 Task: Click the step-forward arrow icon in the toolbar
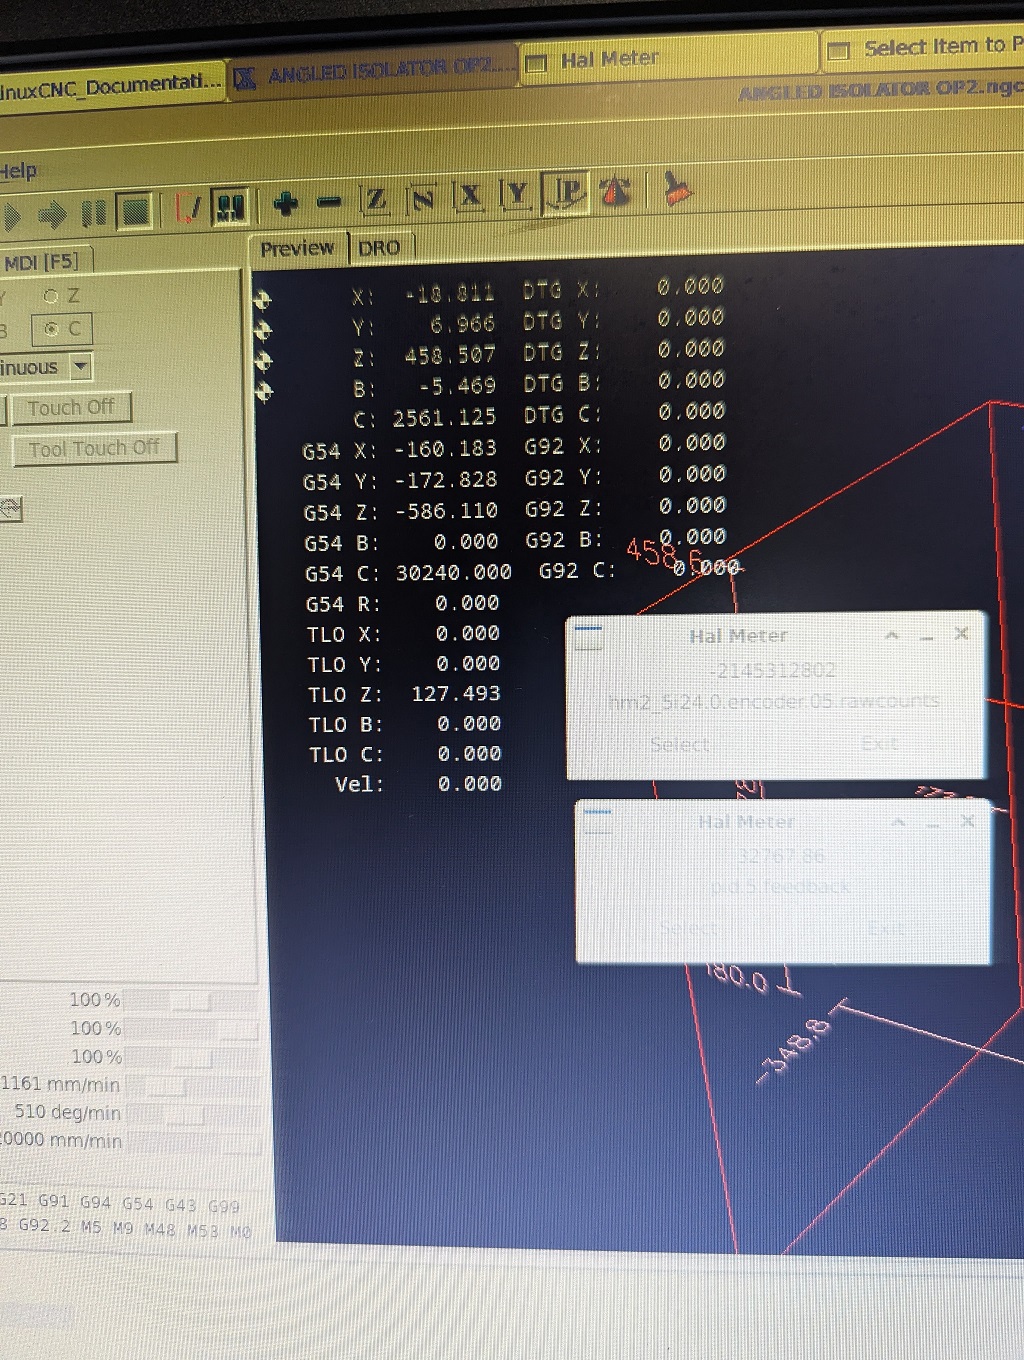coord(53,214)
